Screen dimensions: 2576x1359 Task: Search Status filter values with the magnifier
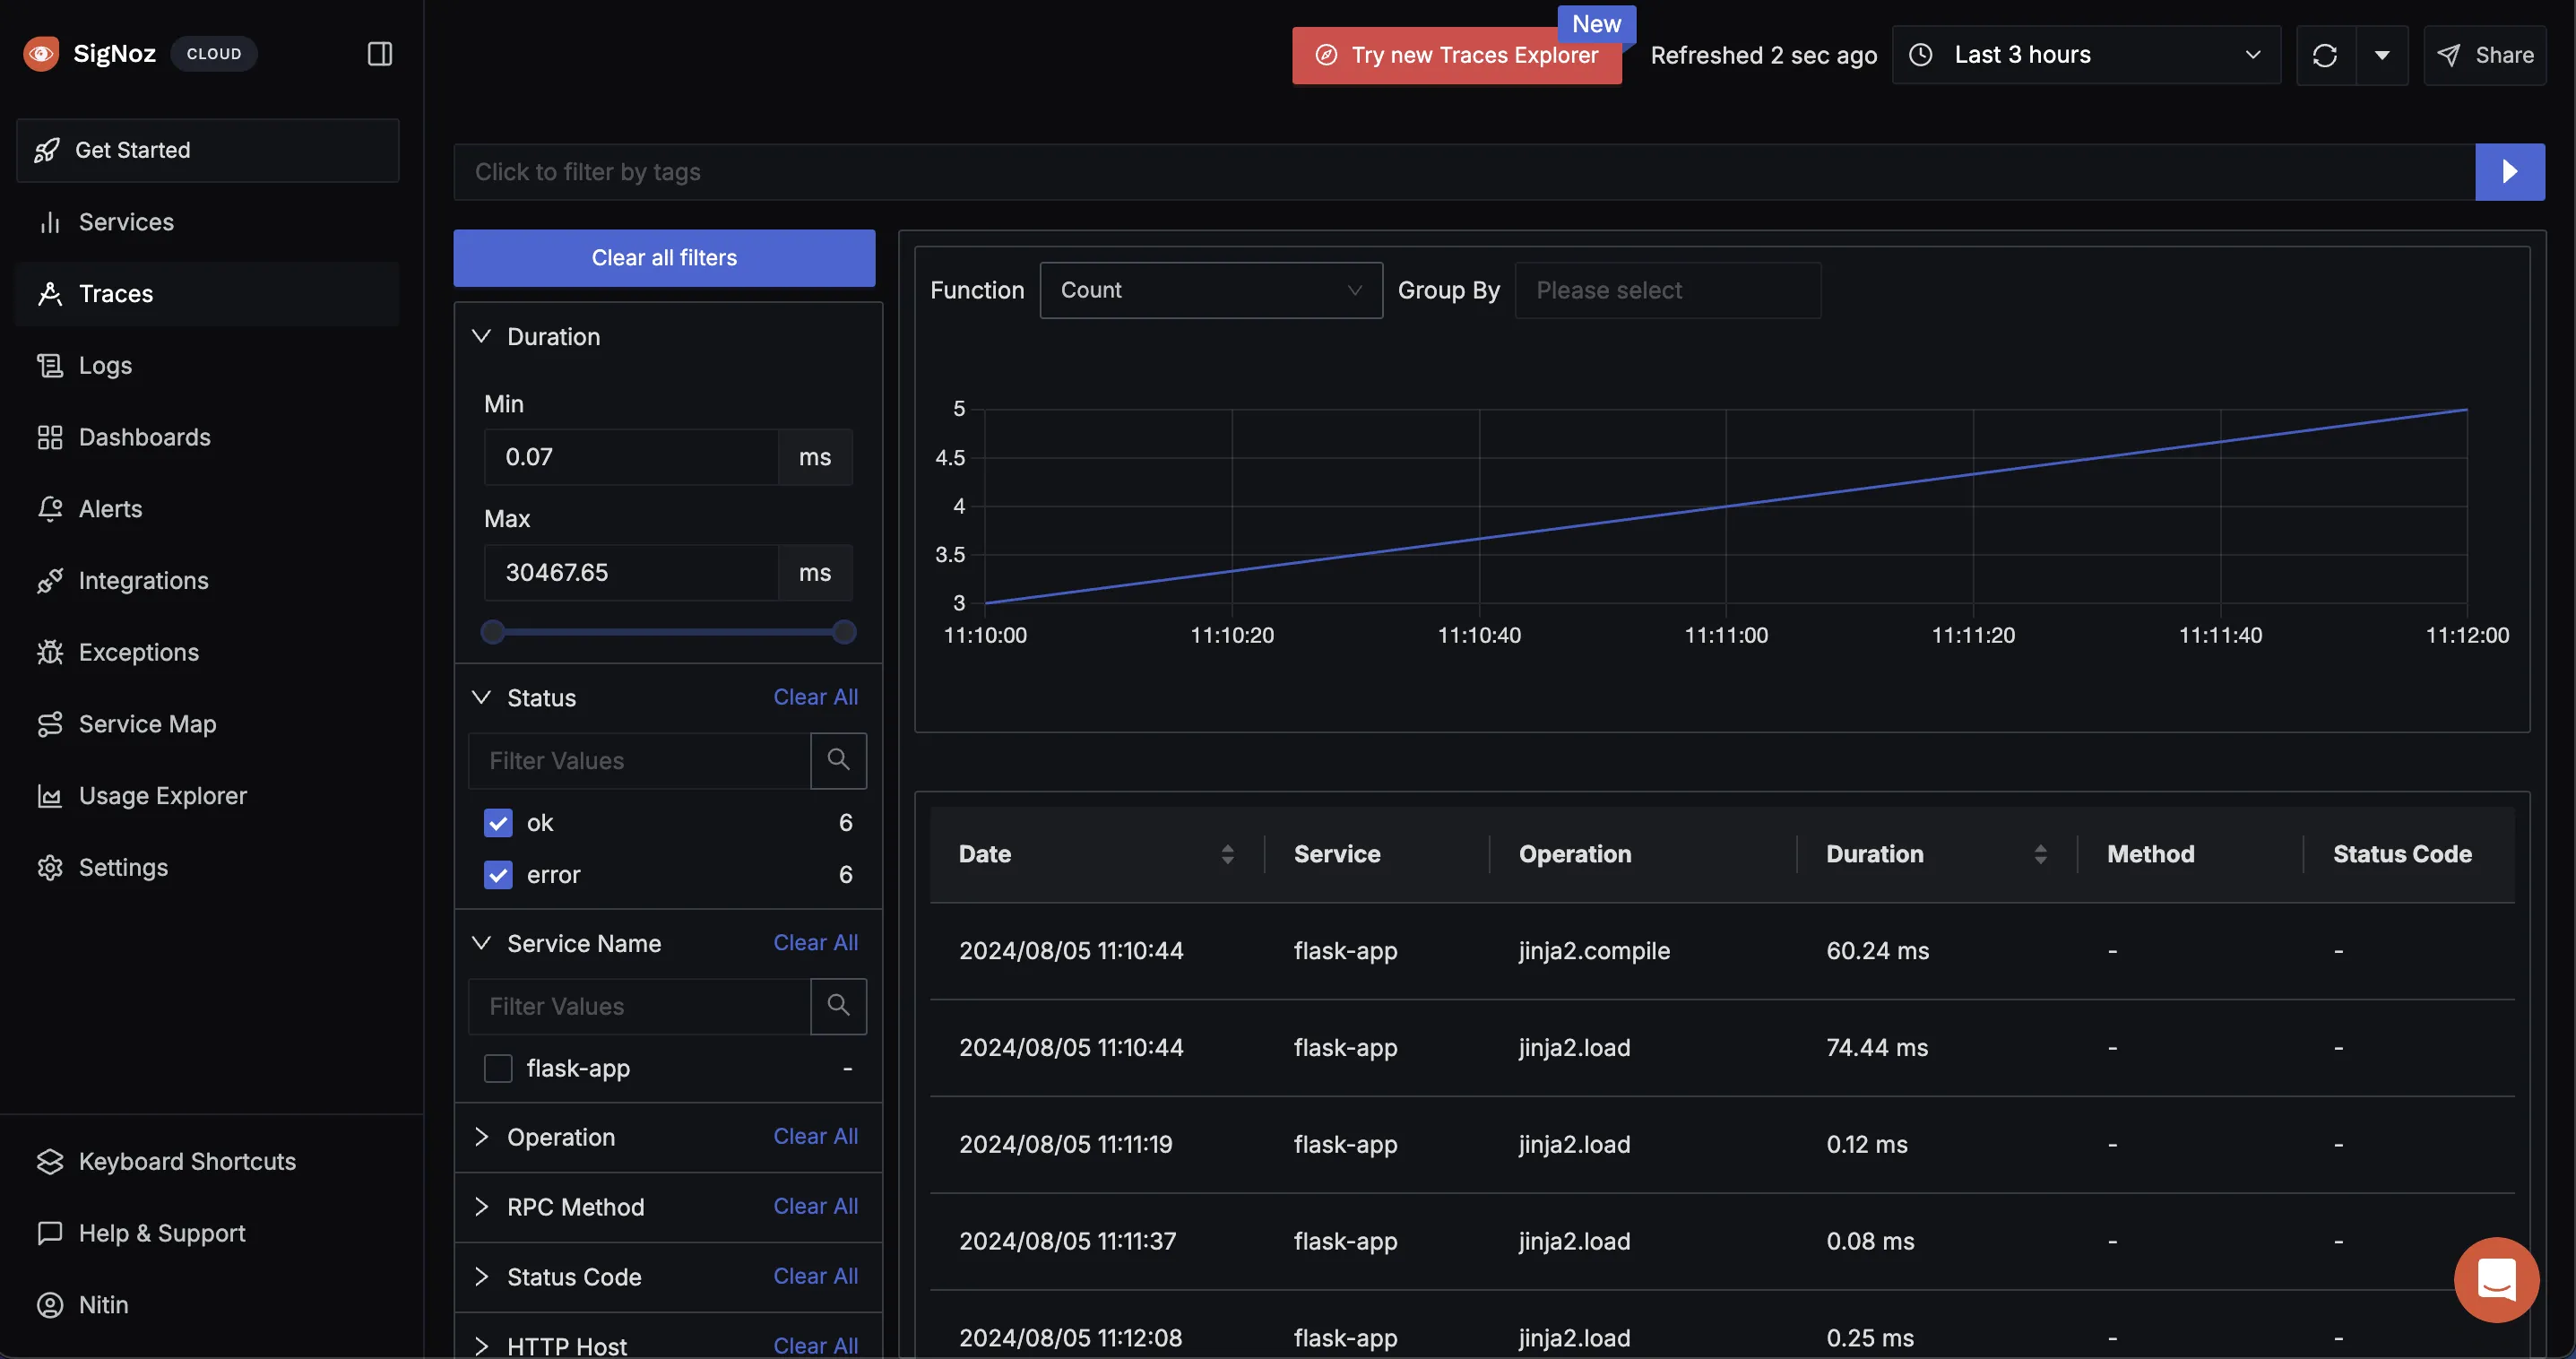pyautogui.click(x=838, y=761)
